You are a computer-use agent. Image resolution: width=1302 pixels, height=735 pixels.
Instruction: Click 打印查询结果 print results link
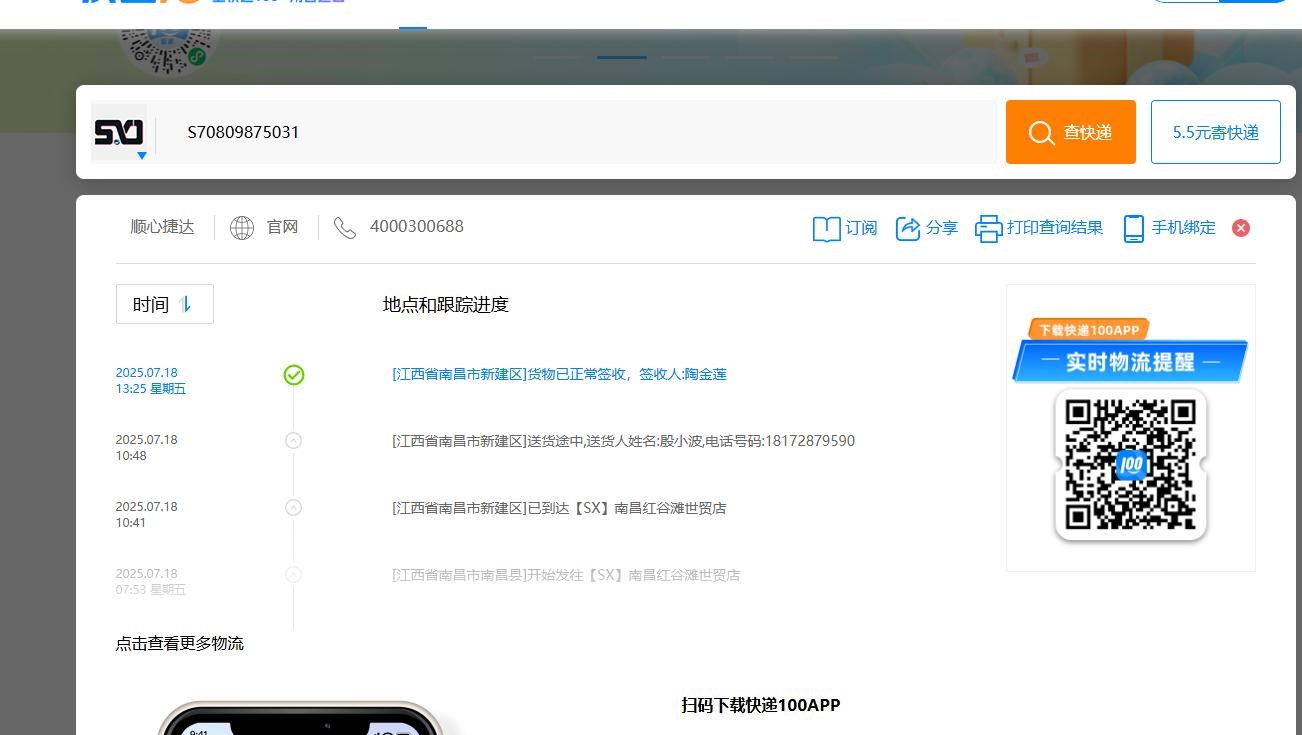pyautogui.click(x=1055, y=228)
